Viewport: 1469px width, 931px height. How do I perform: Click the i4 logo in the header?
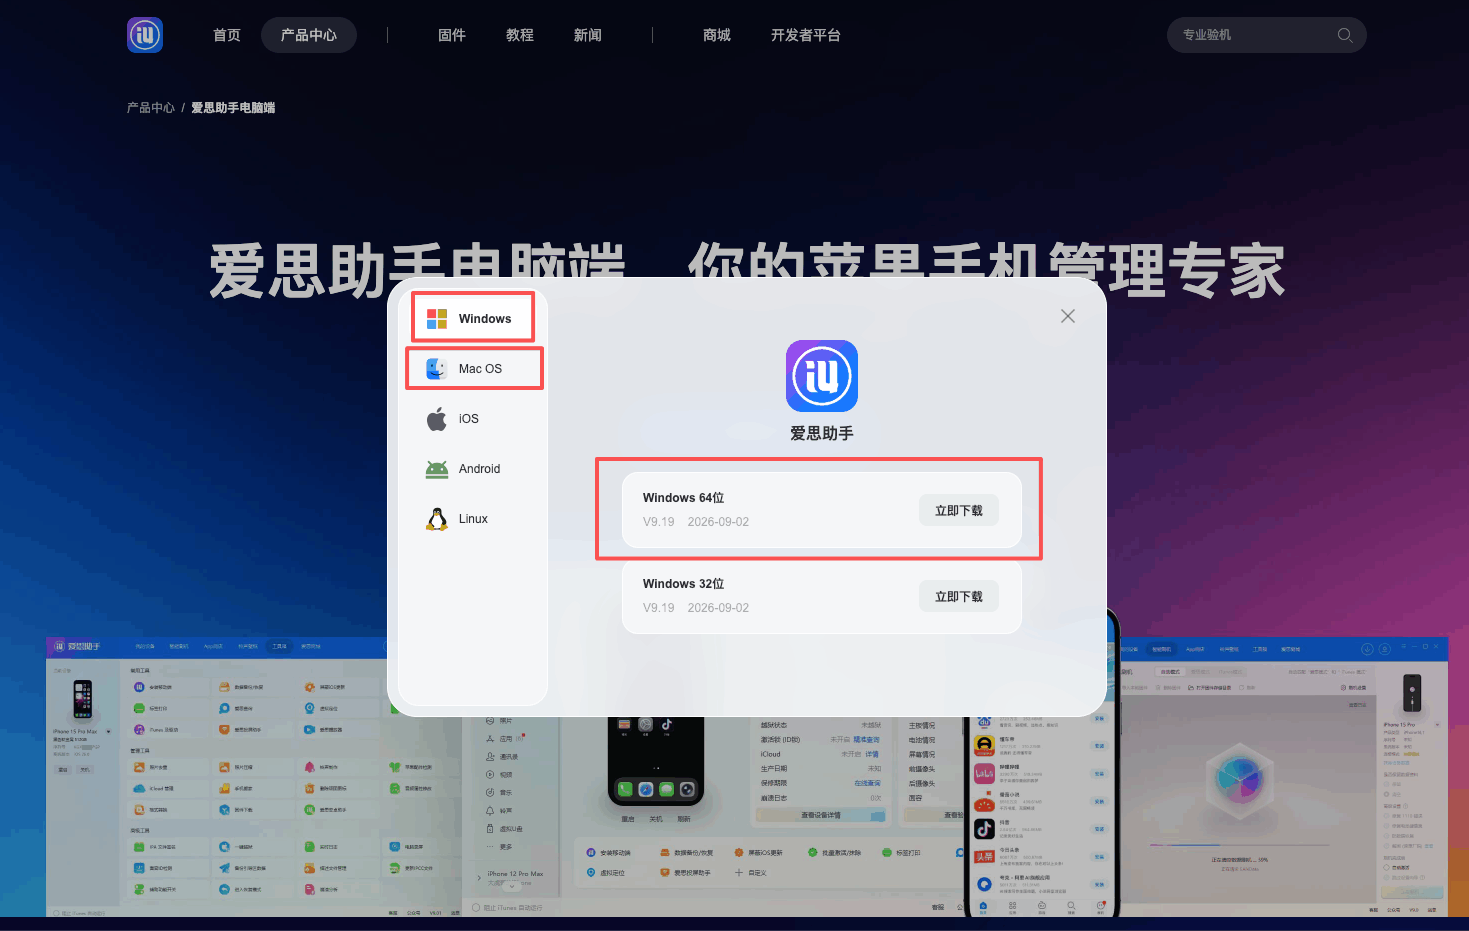(145, 35)
